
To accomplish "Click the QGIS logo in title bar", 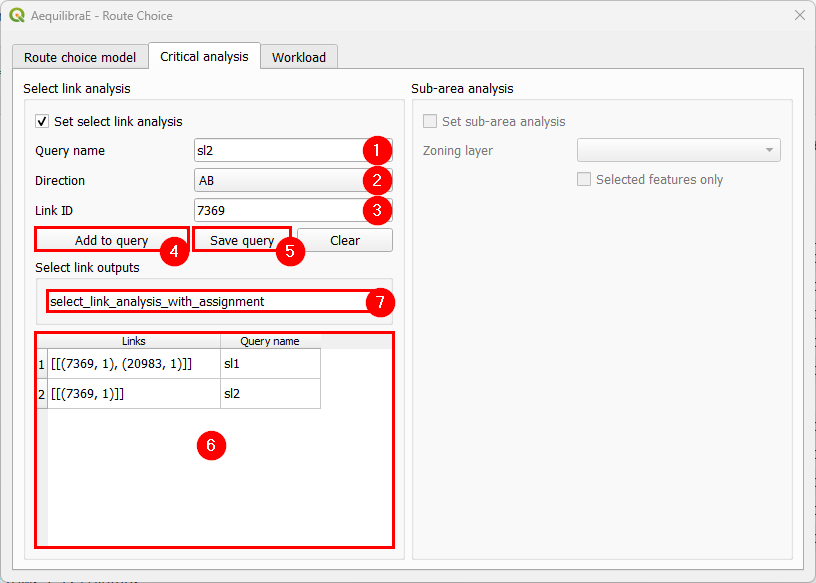I will click(17, 16).
